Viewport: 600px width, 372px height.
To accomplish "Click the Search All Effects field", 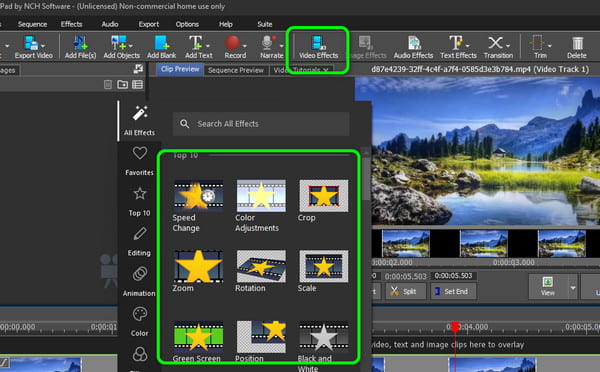I will pos(261,124).
